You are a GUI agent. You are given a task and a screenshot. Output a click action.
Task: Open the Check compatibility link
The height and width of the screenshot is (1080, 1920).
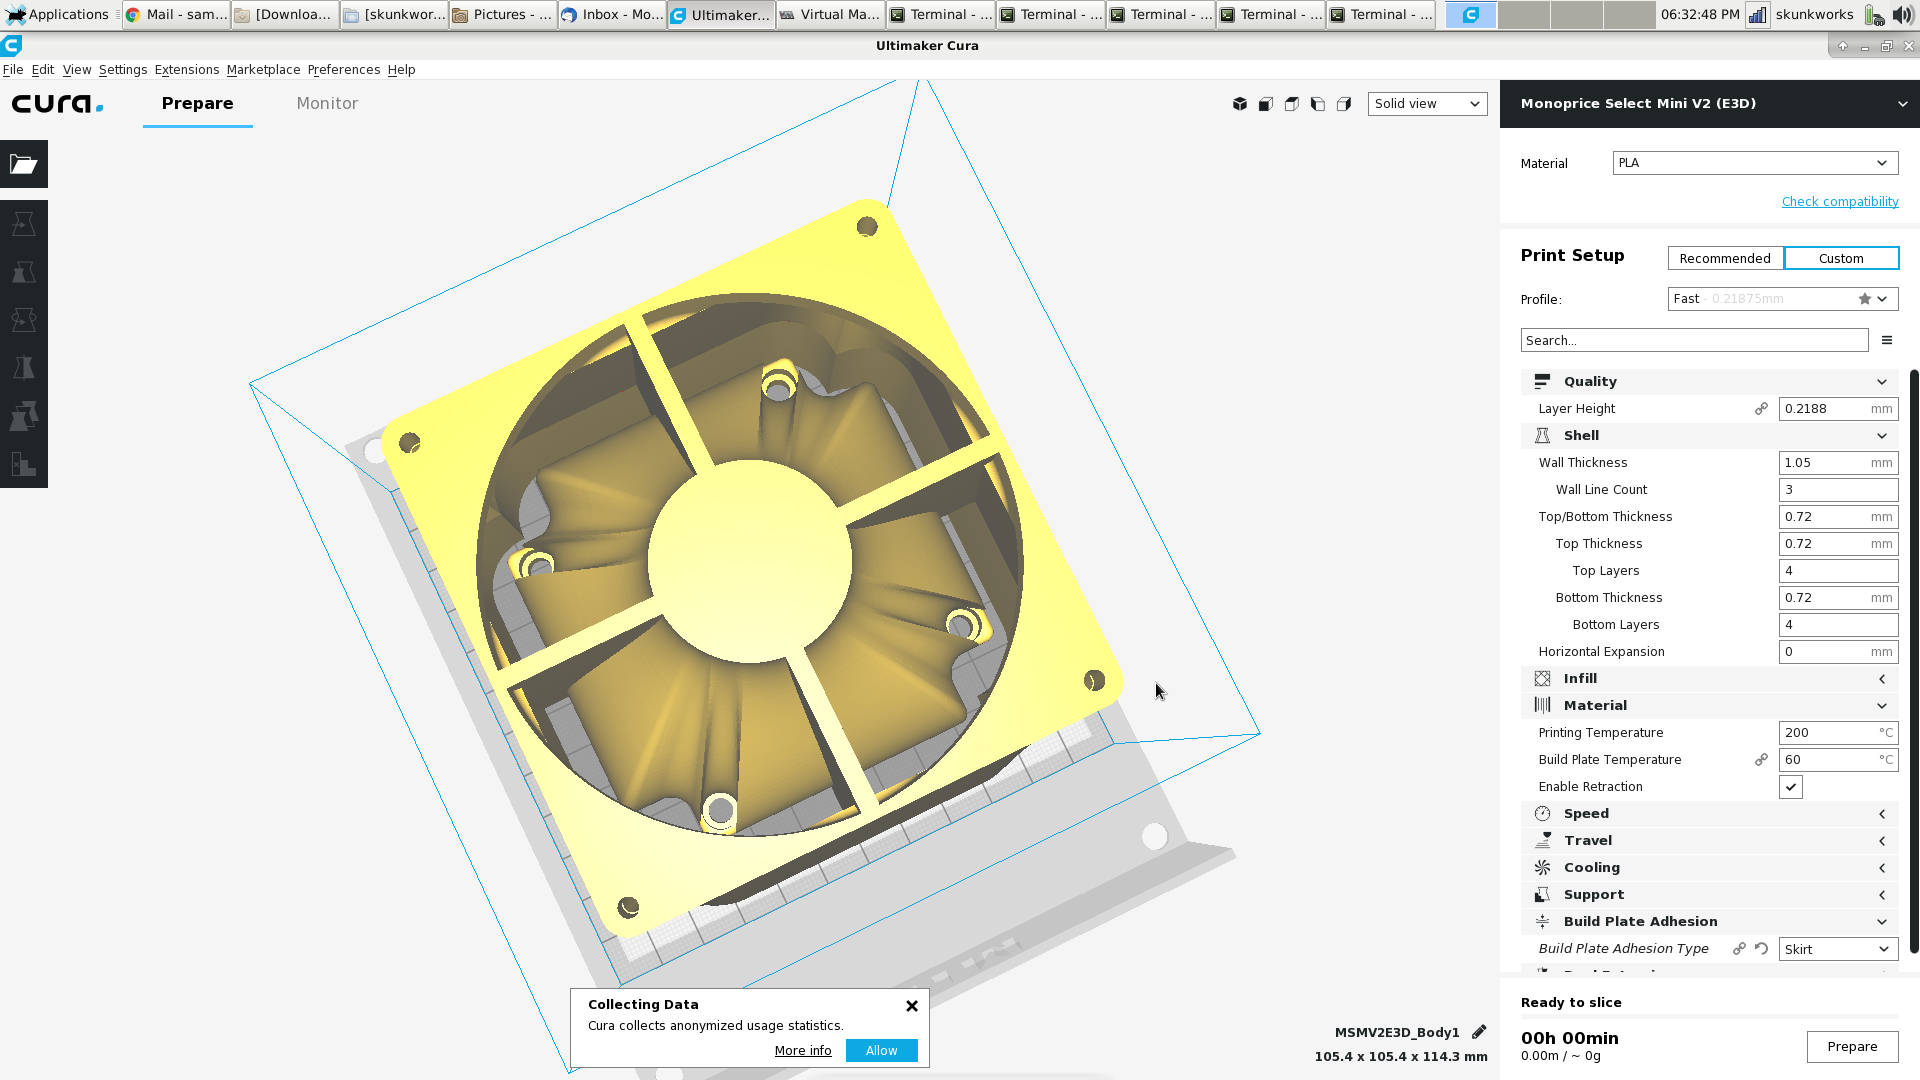[1840, 202]
